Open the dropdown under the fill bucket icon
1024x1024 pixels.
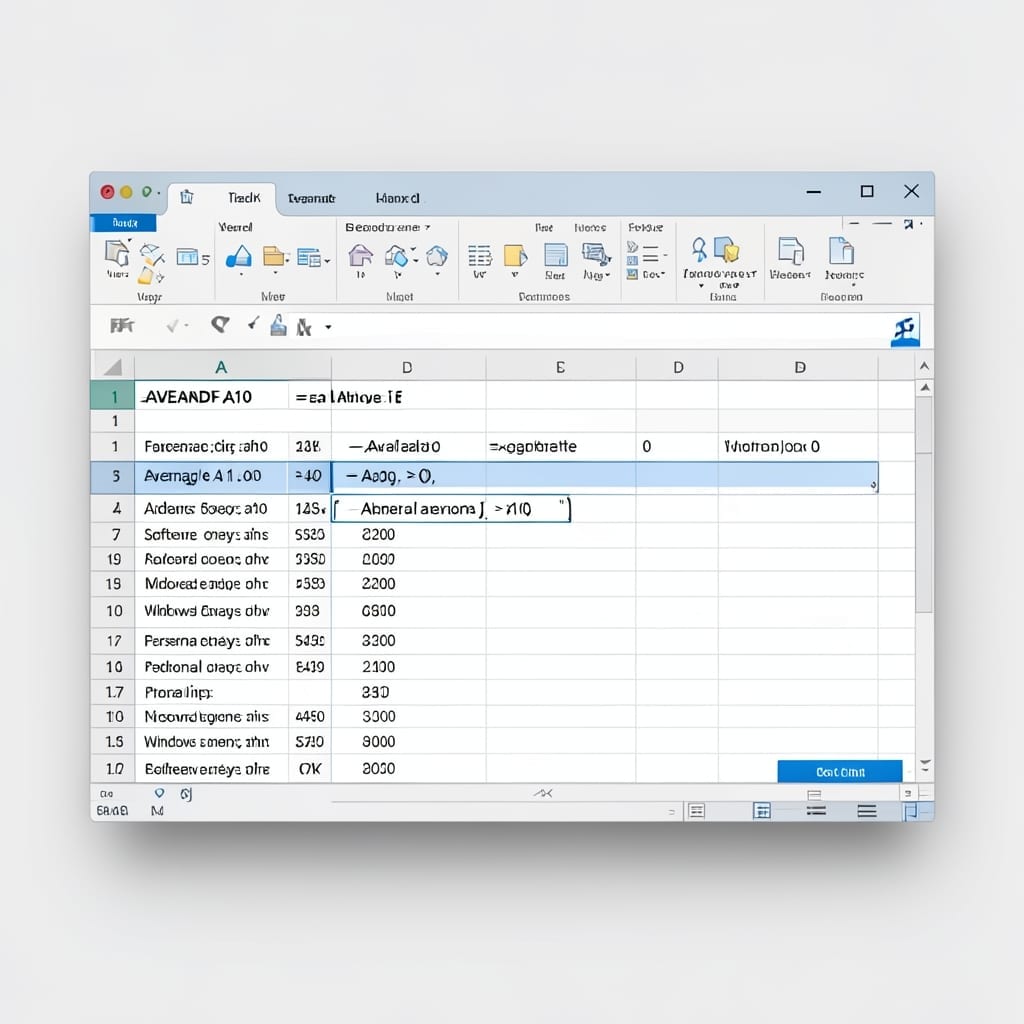(x=241, y=275)
